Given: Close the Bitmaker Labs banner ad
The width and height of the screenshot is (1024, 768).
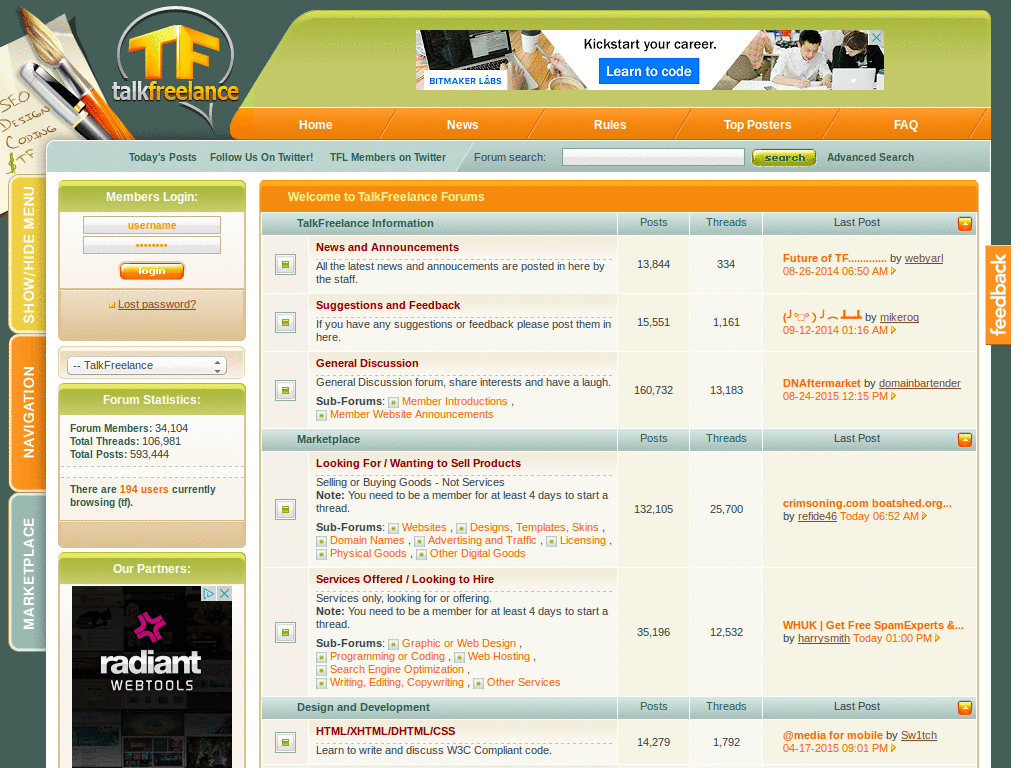Looking at the screenshot, I should click(x=876, y=37).
